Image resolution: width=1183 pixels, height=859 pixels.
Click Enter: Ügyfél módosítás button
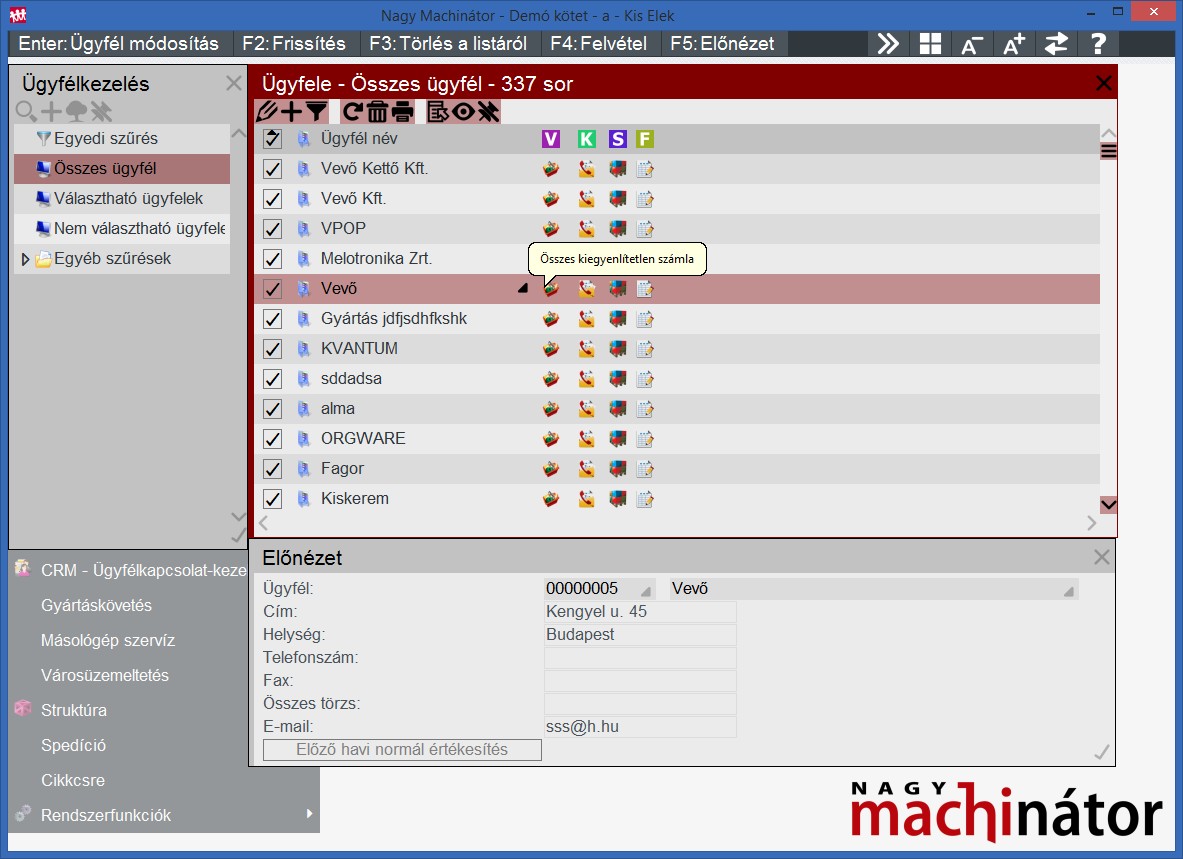118,44
